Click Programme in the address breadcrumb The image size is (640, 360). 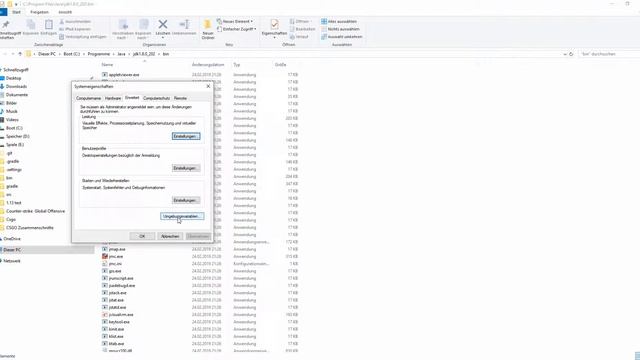[99, 54]
